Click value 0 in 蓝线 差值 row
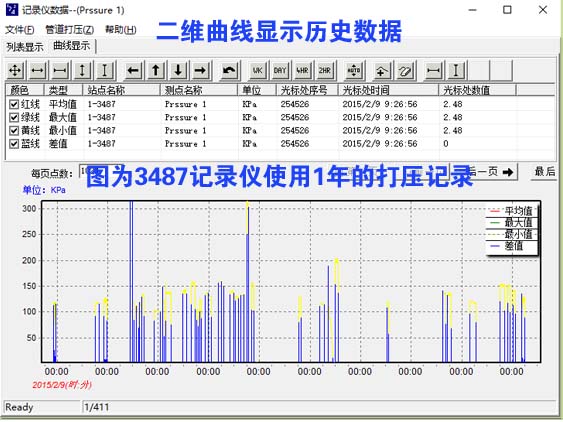The width and height of the screenshot is (563, 422). point(446,144)
